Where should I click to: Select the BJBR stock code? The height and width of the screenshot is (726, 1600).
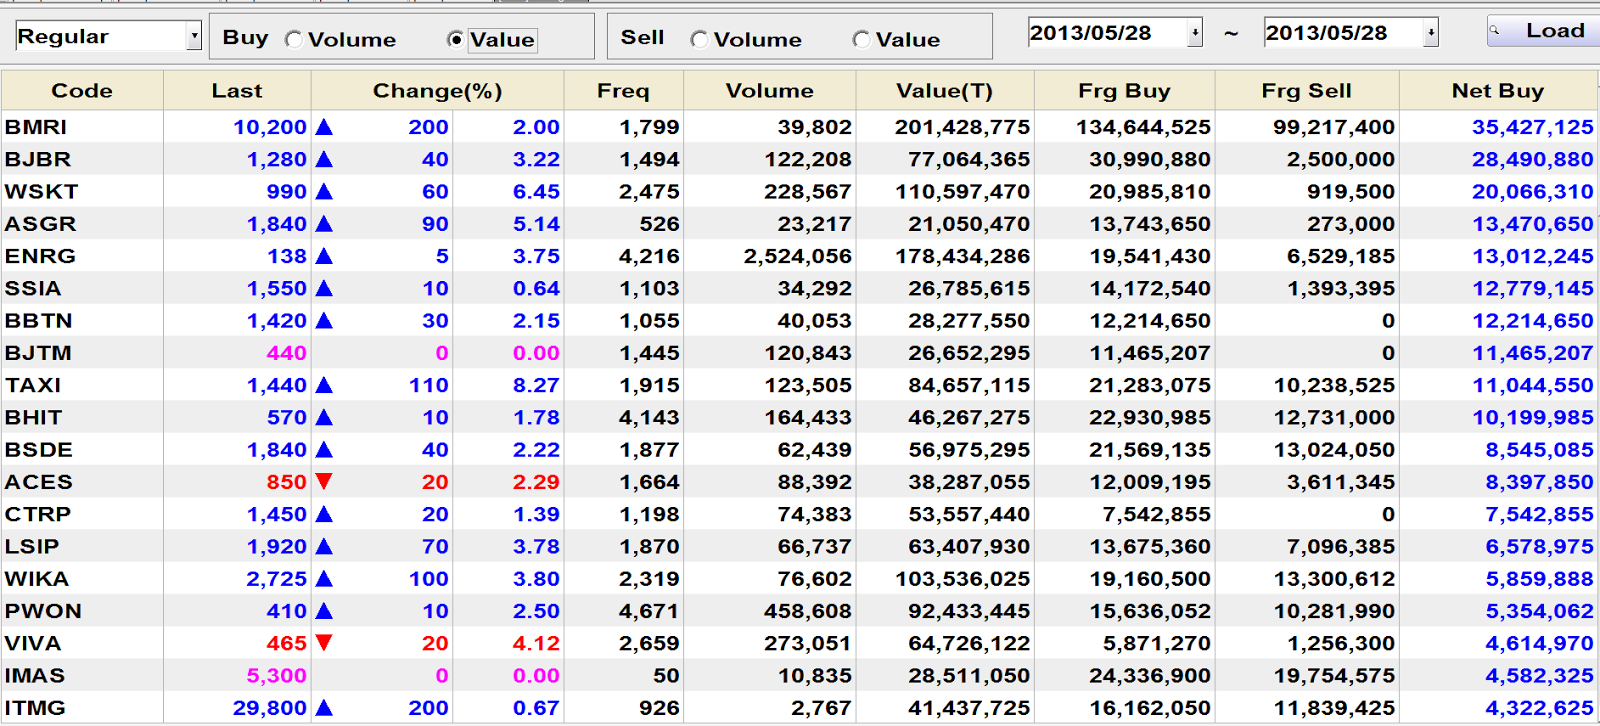(x=38, y=159)
